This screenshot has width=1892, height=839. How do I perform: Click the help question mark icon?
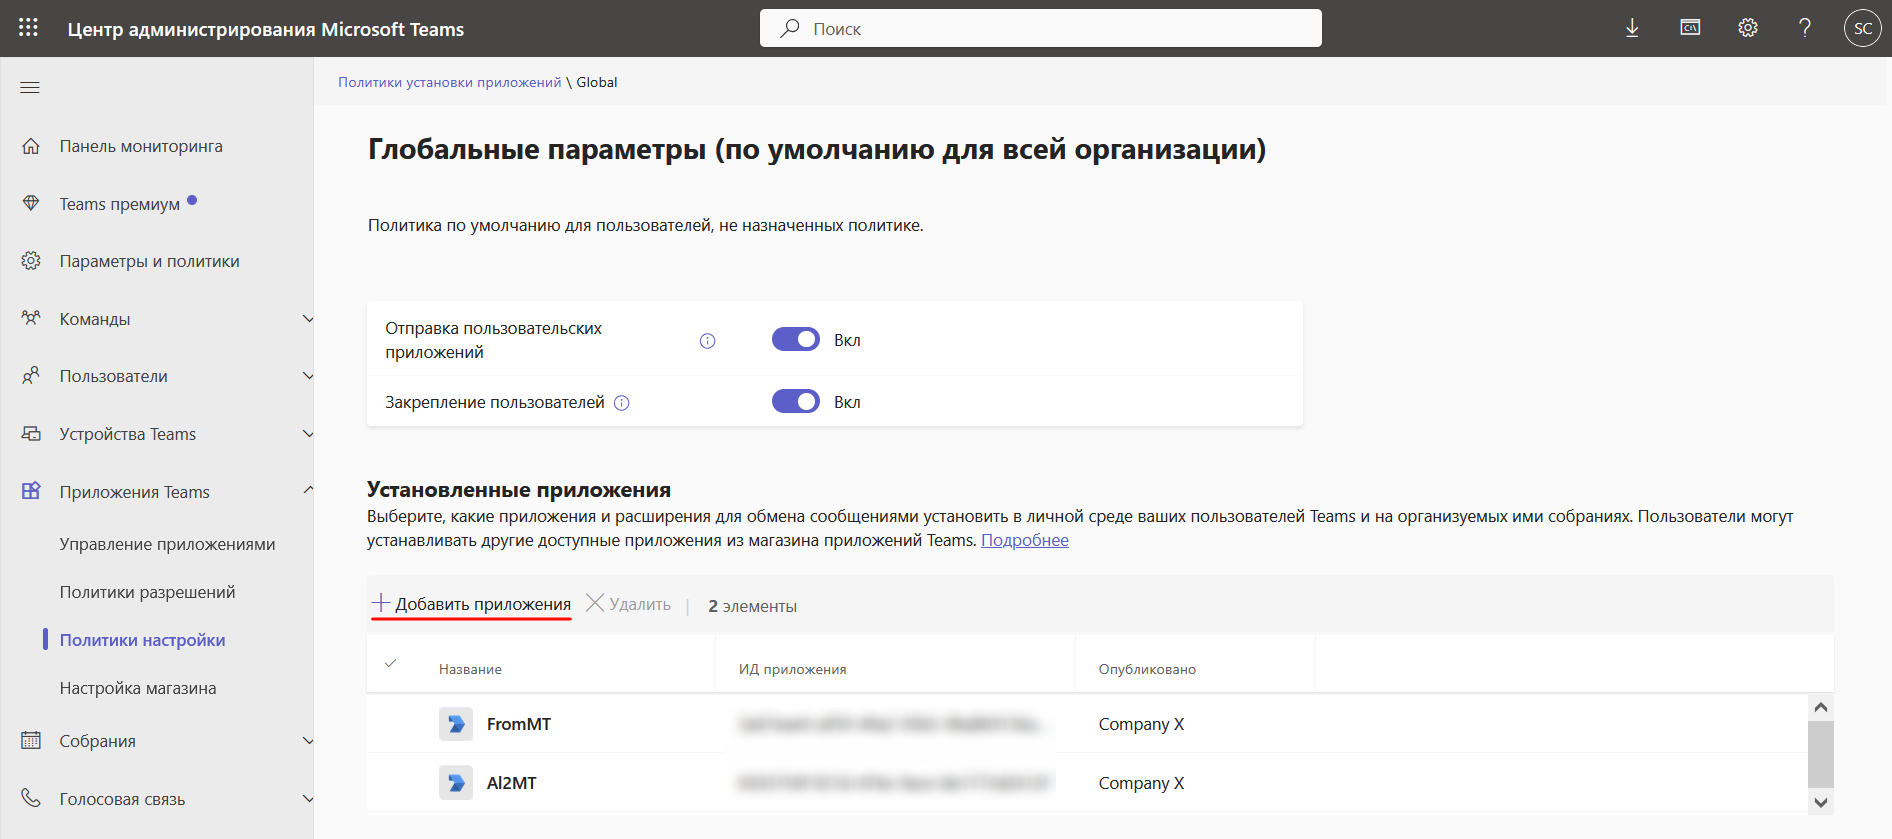pos(1805,28)
